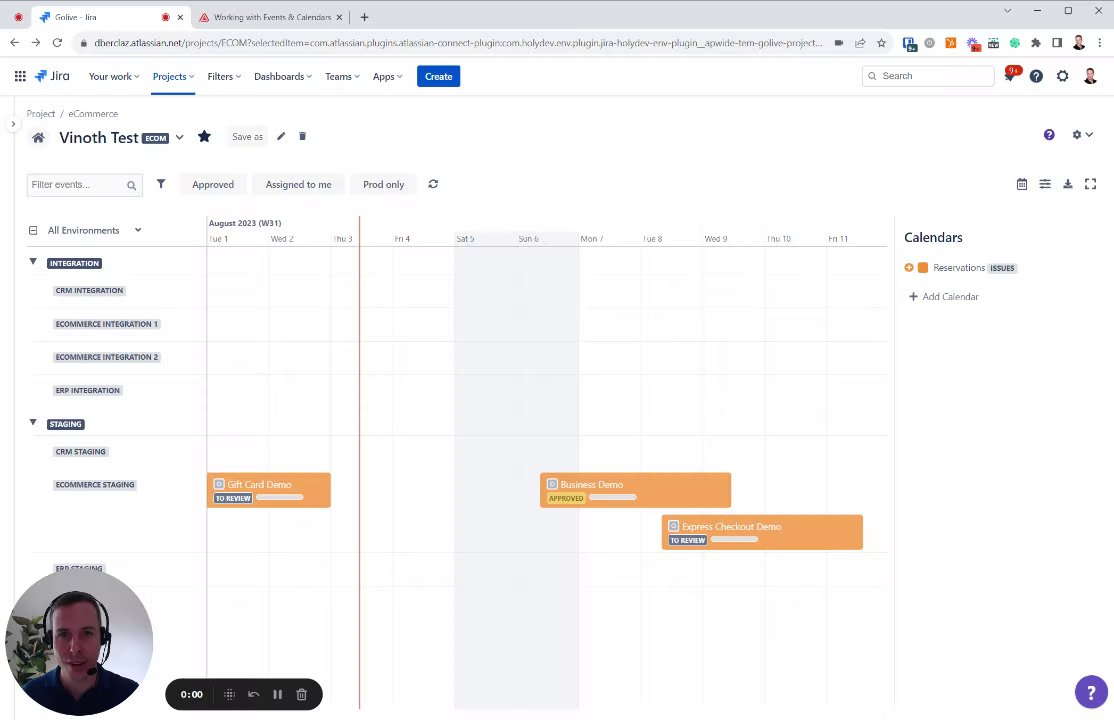The image size is (1114, 720).
Task: Enter fullscreen mode icon
Action: click(1091, 184)
